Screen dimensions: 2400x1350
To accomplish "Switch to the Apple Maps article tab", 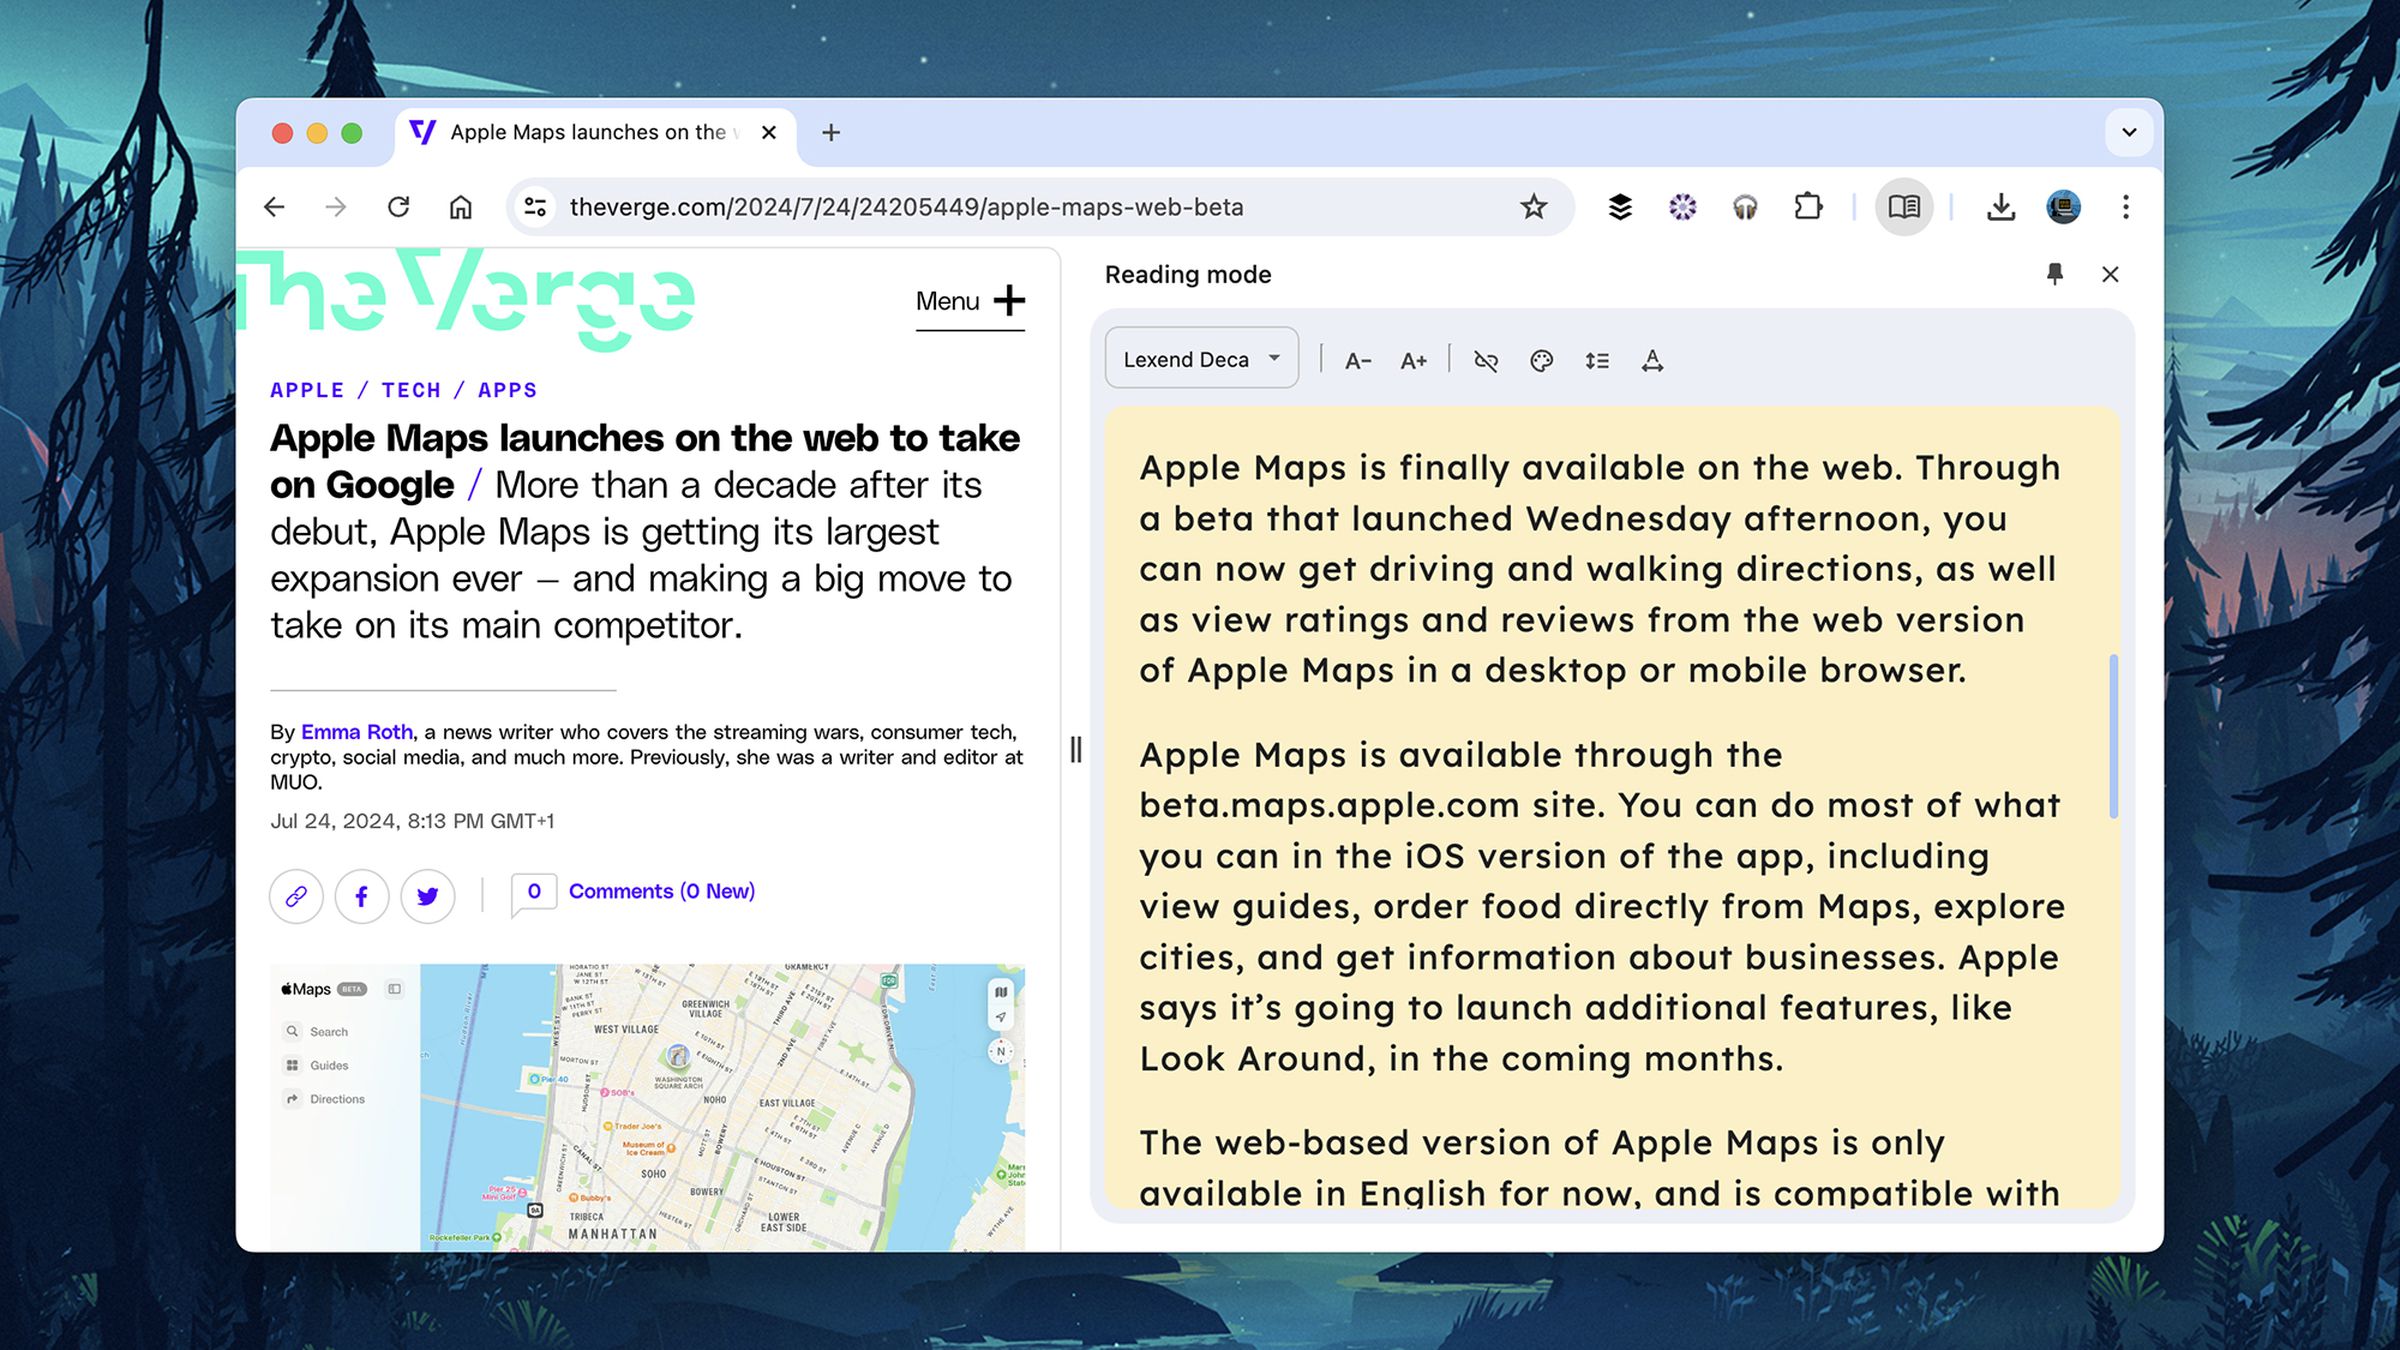I will pos(580,131).
